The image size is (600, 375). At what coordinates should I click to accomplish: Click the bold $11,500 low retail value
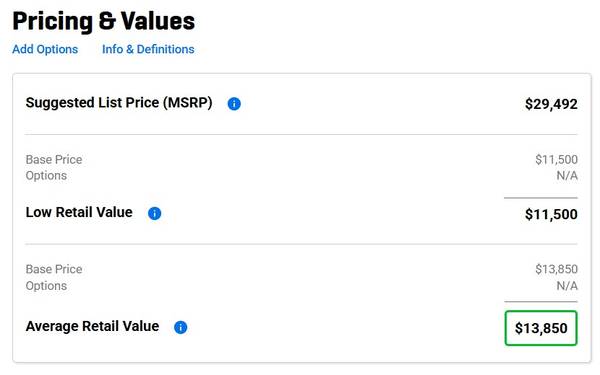click(551, 214)
